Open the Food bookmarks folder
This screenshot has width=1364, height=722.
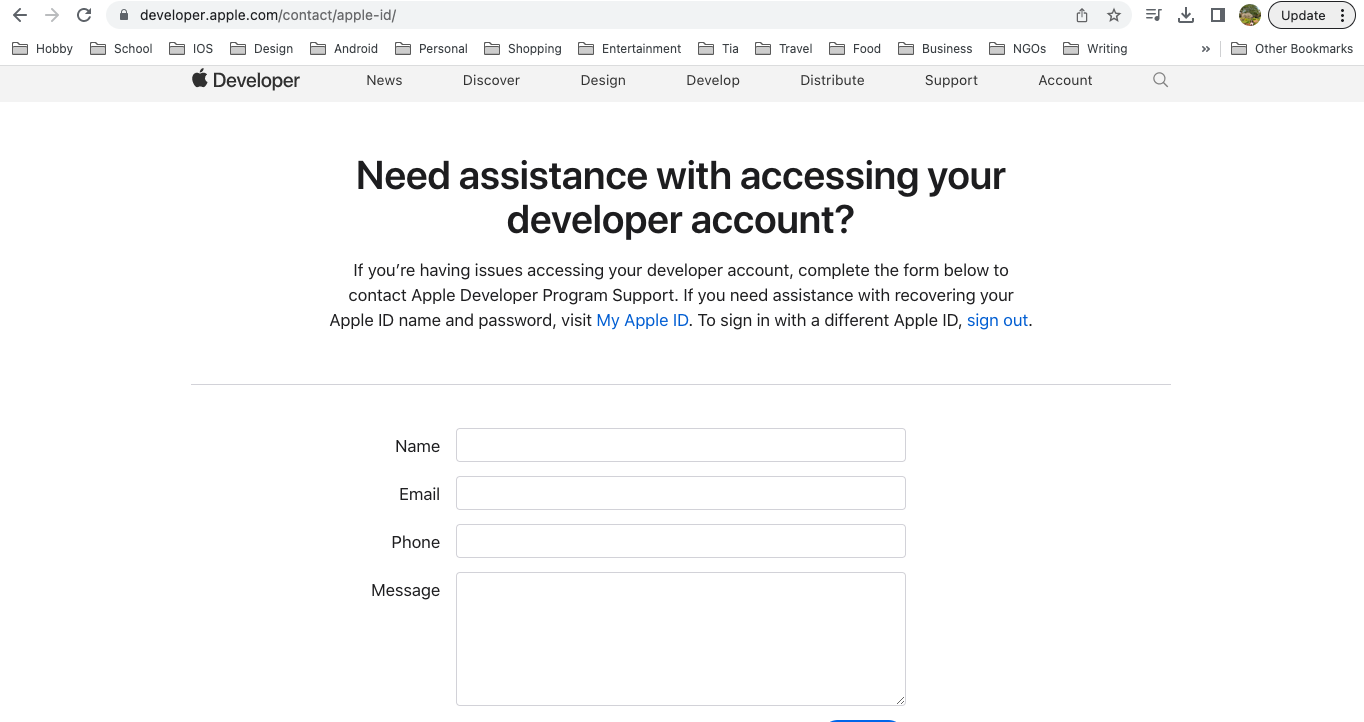coord(855,48)
